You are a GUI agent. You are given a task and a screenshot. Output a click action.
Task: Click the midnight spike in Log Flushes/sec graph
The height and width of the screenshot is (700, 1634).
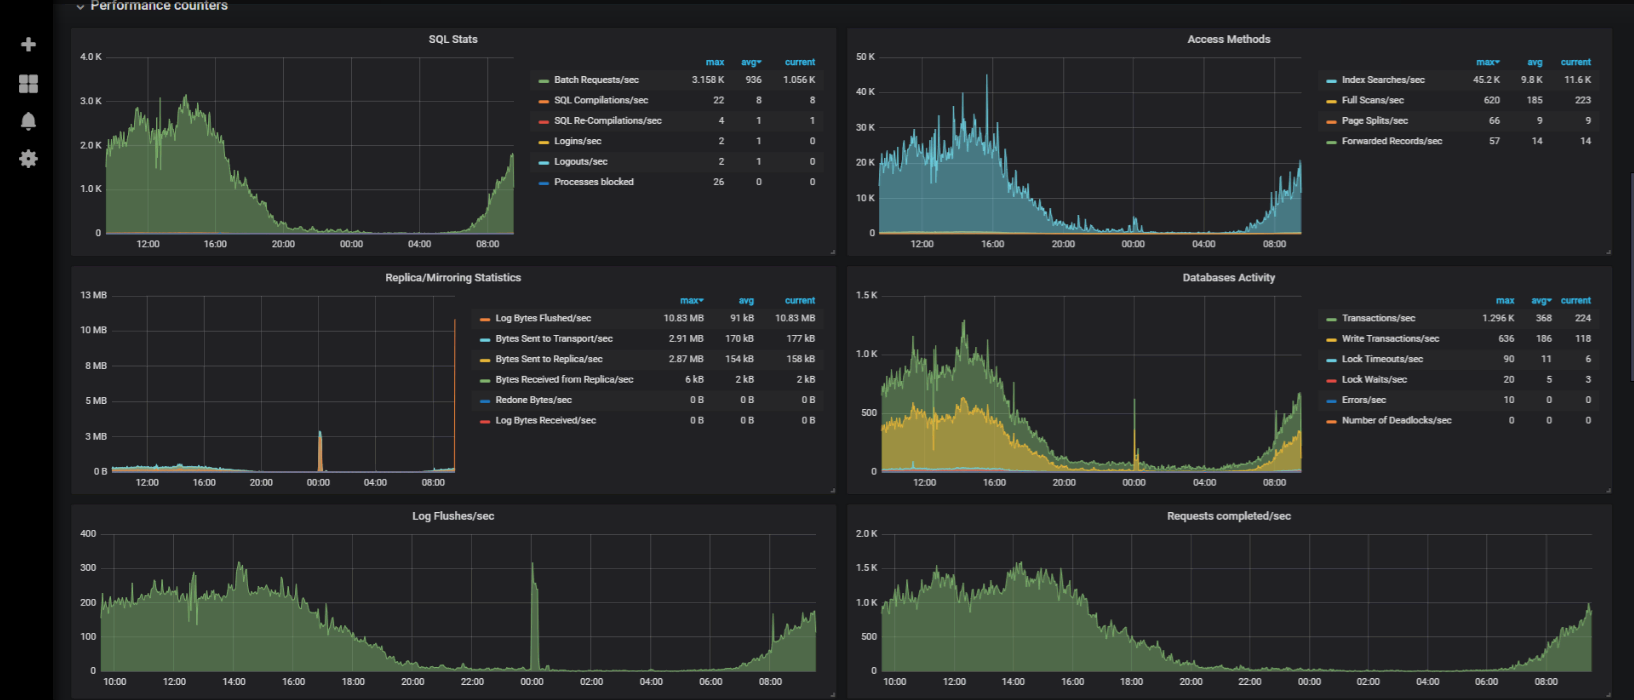(x=533, y=615)
